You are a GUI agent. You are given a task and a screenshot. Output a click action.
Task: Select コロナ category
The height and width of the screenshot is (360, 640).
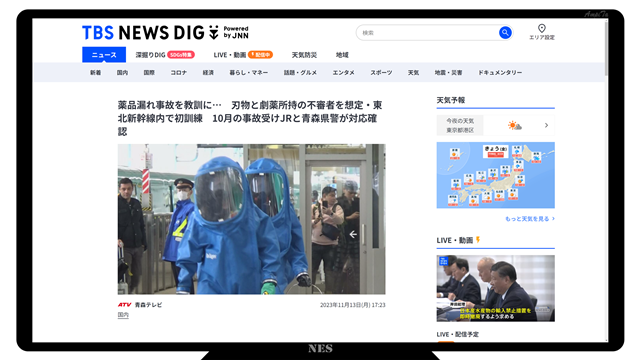pos(178,73)
